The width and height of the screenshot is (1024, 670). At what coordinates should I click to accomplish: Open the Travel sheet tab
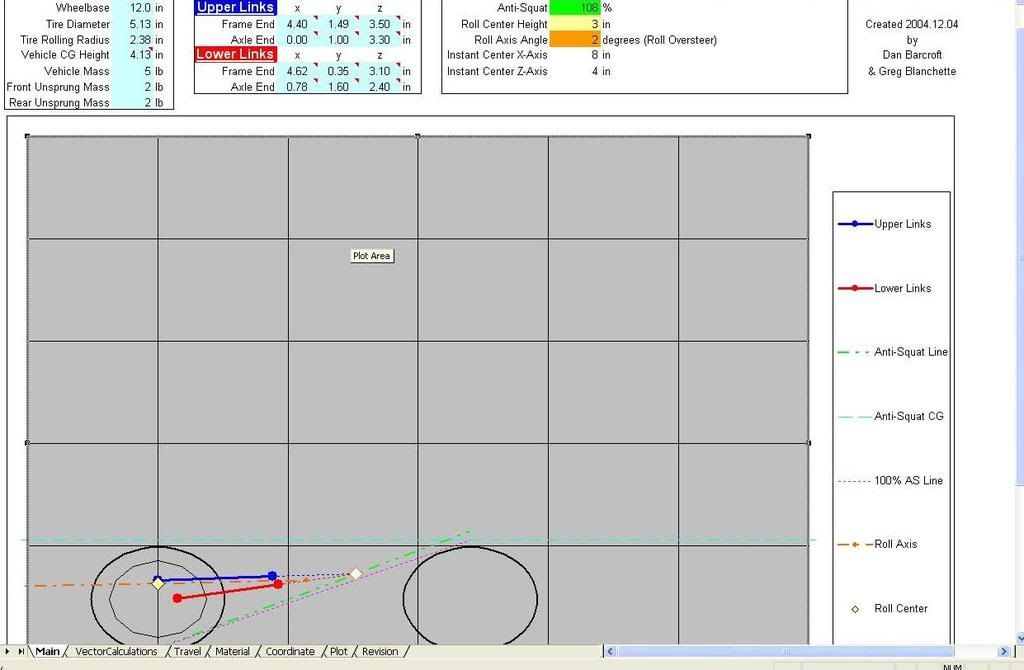(187, 652)
